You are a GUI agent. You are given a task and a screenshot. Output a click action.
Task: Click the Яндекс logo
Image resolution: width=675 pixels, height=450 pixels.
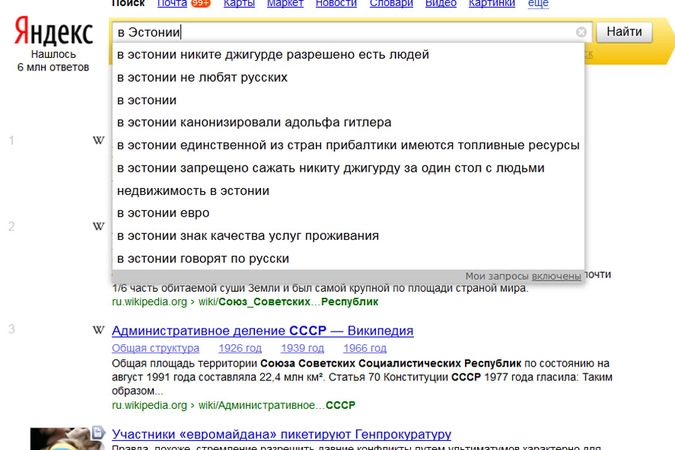click(x=53, y=32)
